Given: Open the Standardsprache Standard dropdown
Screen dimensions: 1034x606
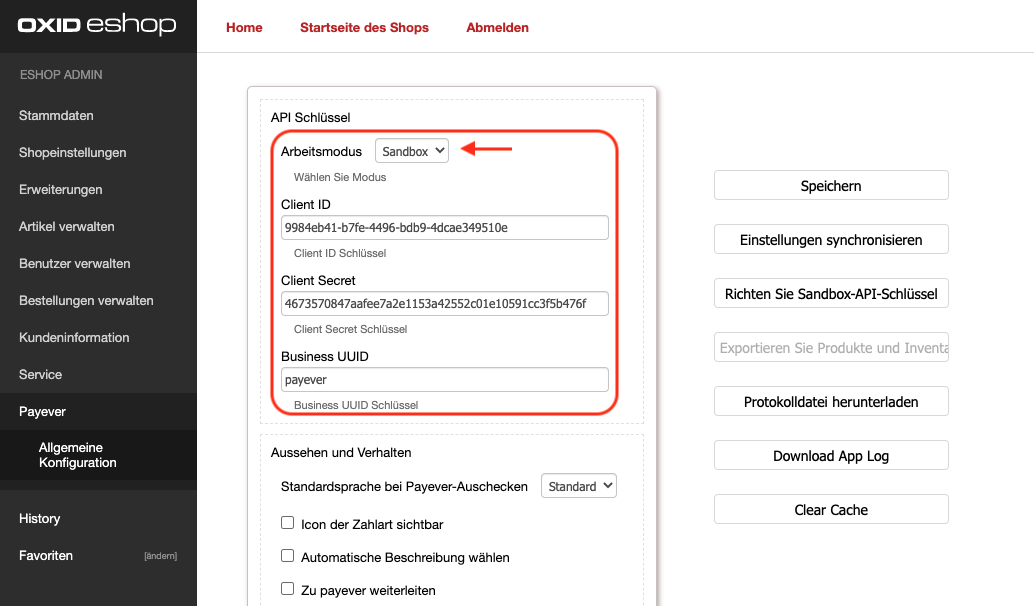Looking at the screenshot, I should [578, 486].
